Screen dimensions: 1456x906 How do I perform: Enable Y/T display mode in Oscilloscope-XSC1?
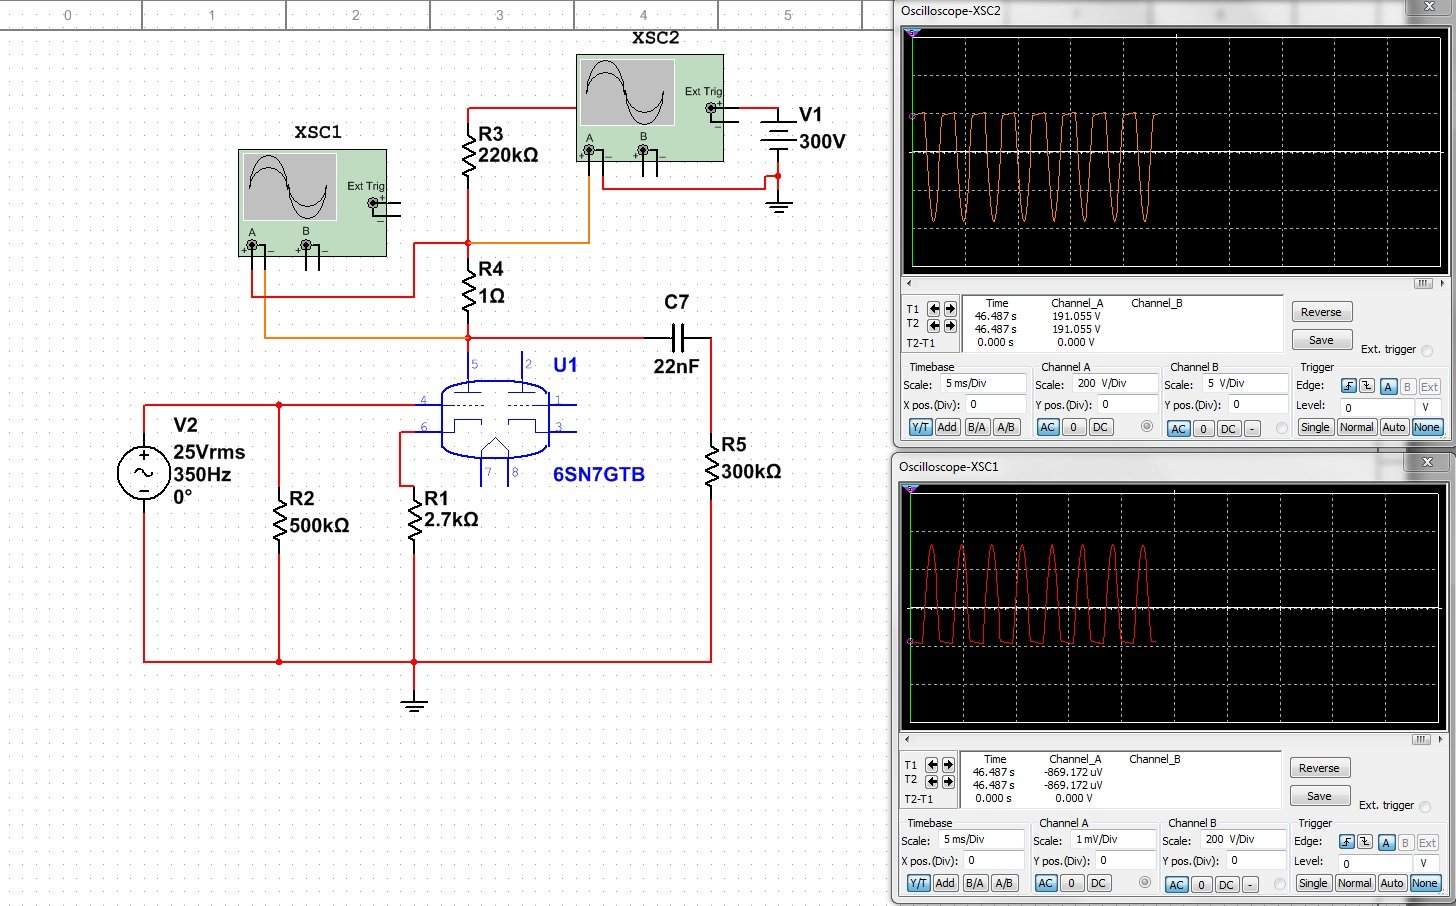pyautogui.click(x=918, y=883)
